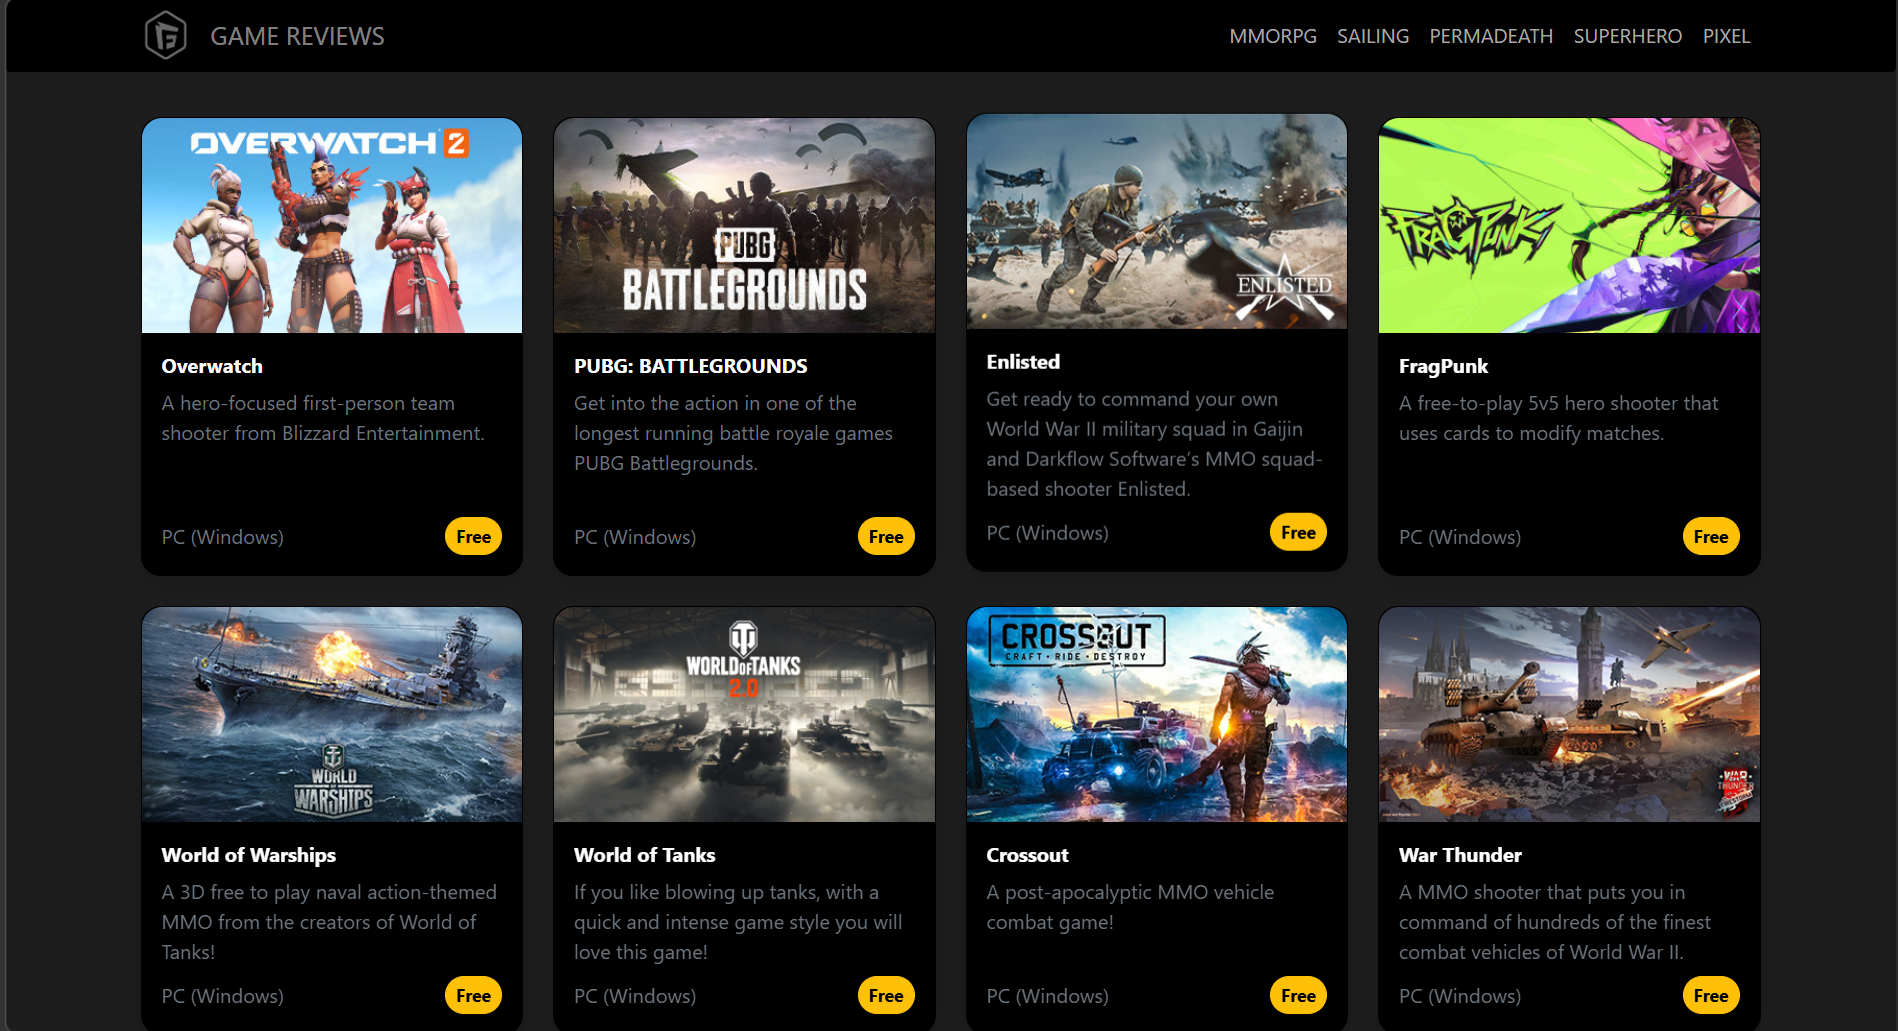This screenshot has height=1031, width=1898.
Task: Click the World of Tanks description text
Action: point(738,922)
